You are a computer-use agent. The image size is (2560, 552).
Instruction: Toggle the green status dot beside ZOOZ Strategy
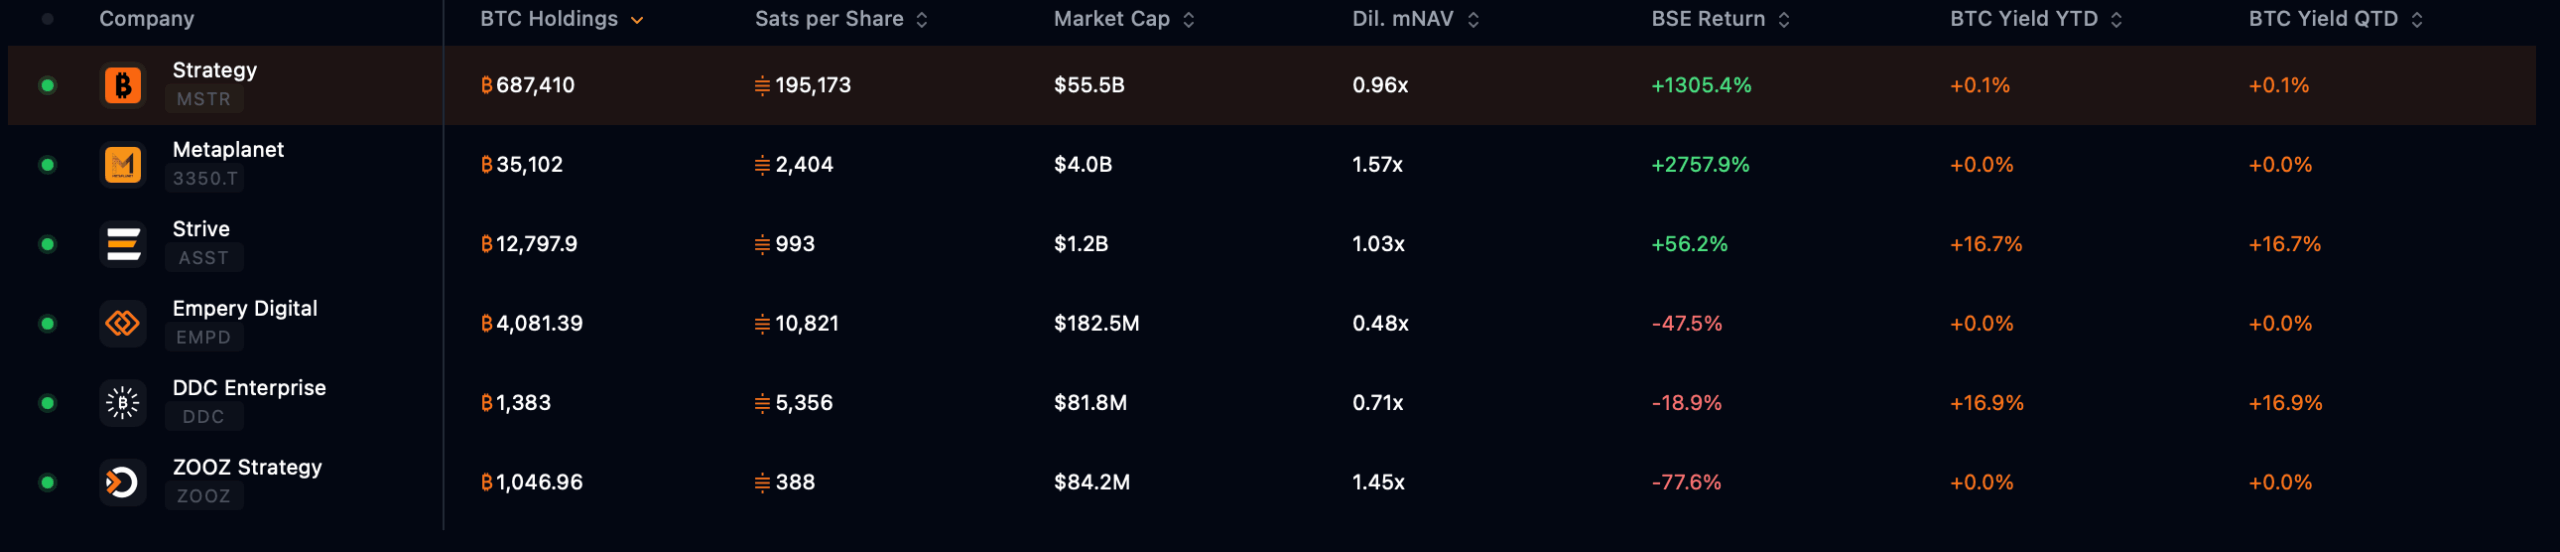pyautogui.click(x=47, y=482)
